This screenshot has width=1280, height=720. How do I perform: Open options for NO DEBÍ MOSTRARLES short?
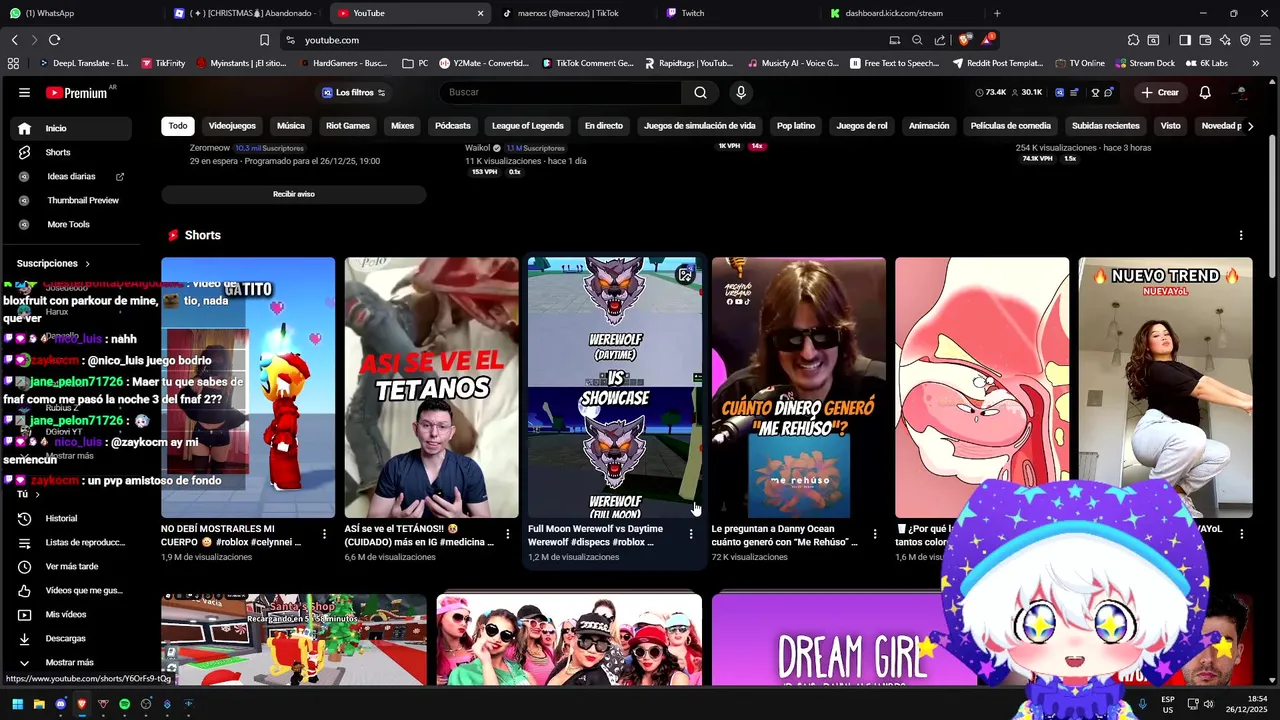324,534
